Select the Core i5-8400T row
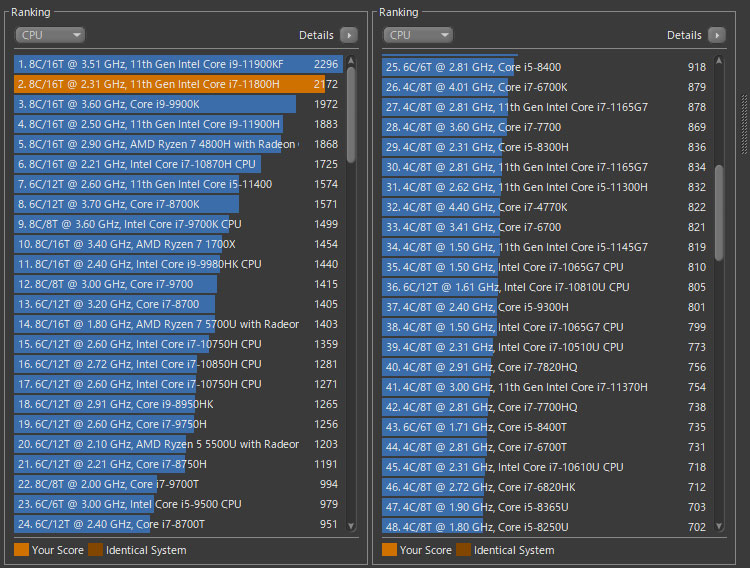 pyautogui.click(x=546, y=427)
